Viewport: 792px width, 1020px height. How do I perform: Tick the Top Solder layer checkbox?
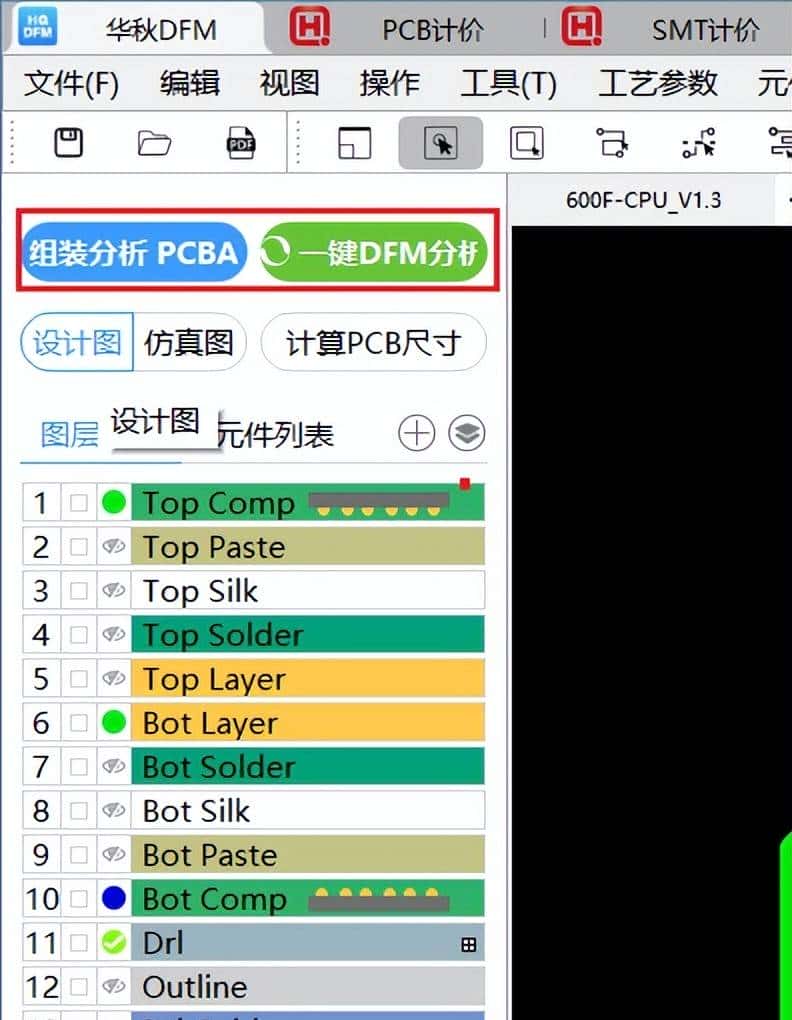79,634
